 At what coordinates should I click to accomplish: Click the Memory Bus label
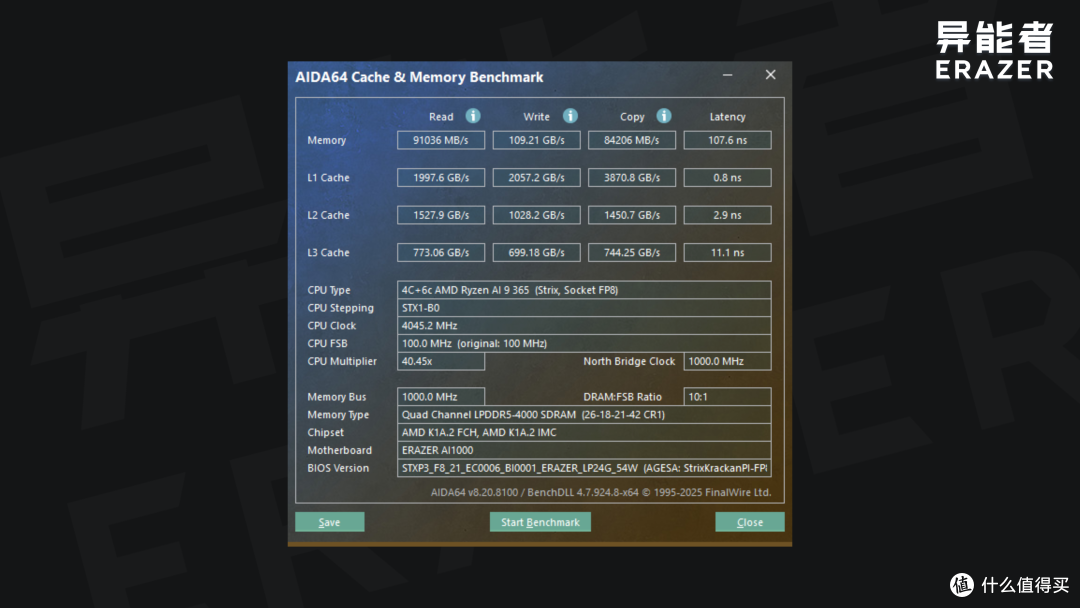[x=337, y=397]
